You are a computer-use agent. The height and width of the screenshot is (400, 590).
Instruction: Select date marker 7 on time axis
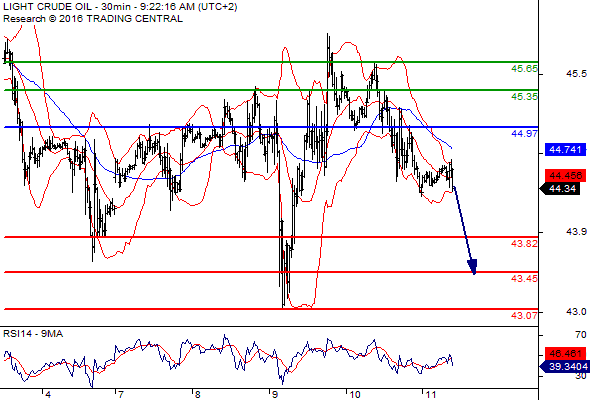(120, 394)
